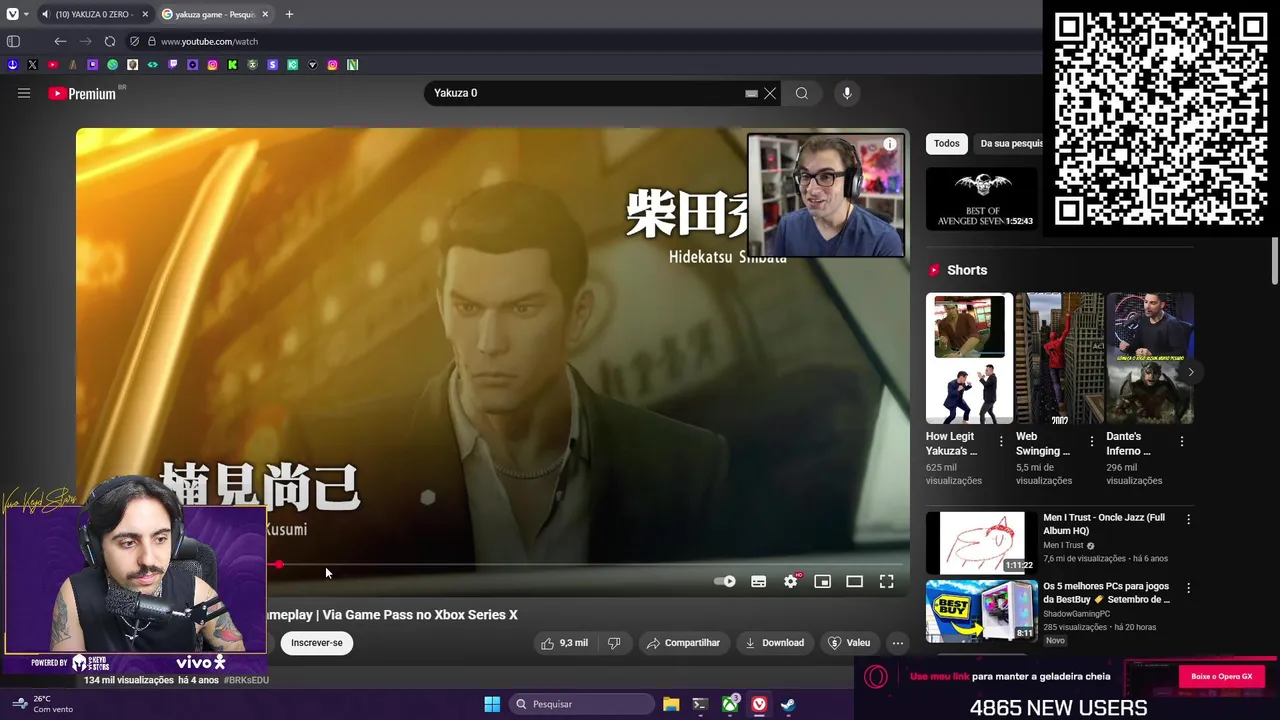
Task: Open the weather widget showing 26°C
Action: 42,704
